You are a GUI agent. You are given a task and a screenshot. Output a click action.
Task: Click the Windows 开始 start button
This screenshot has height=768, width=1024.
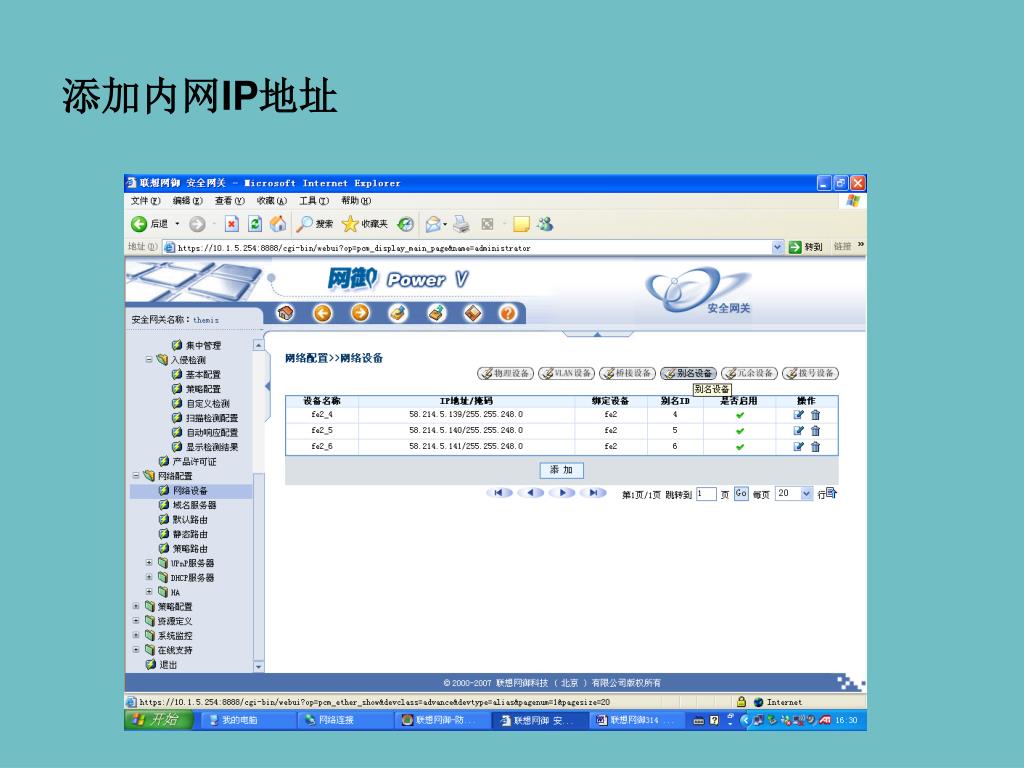[159, 720]
